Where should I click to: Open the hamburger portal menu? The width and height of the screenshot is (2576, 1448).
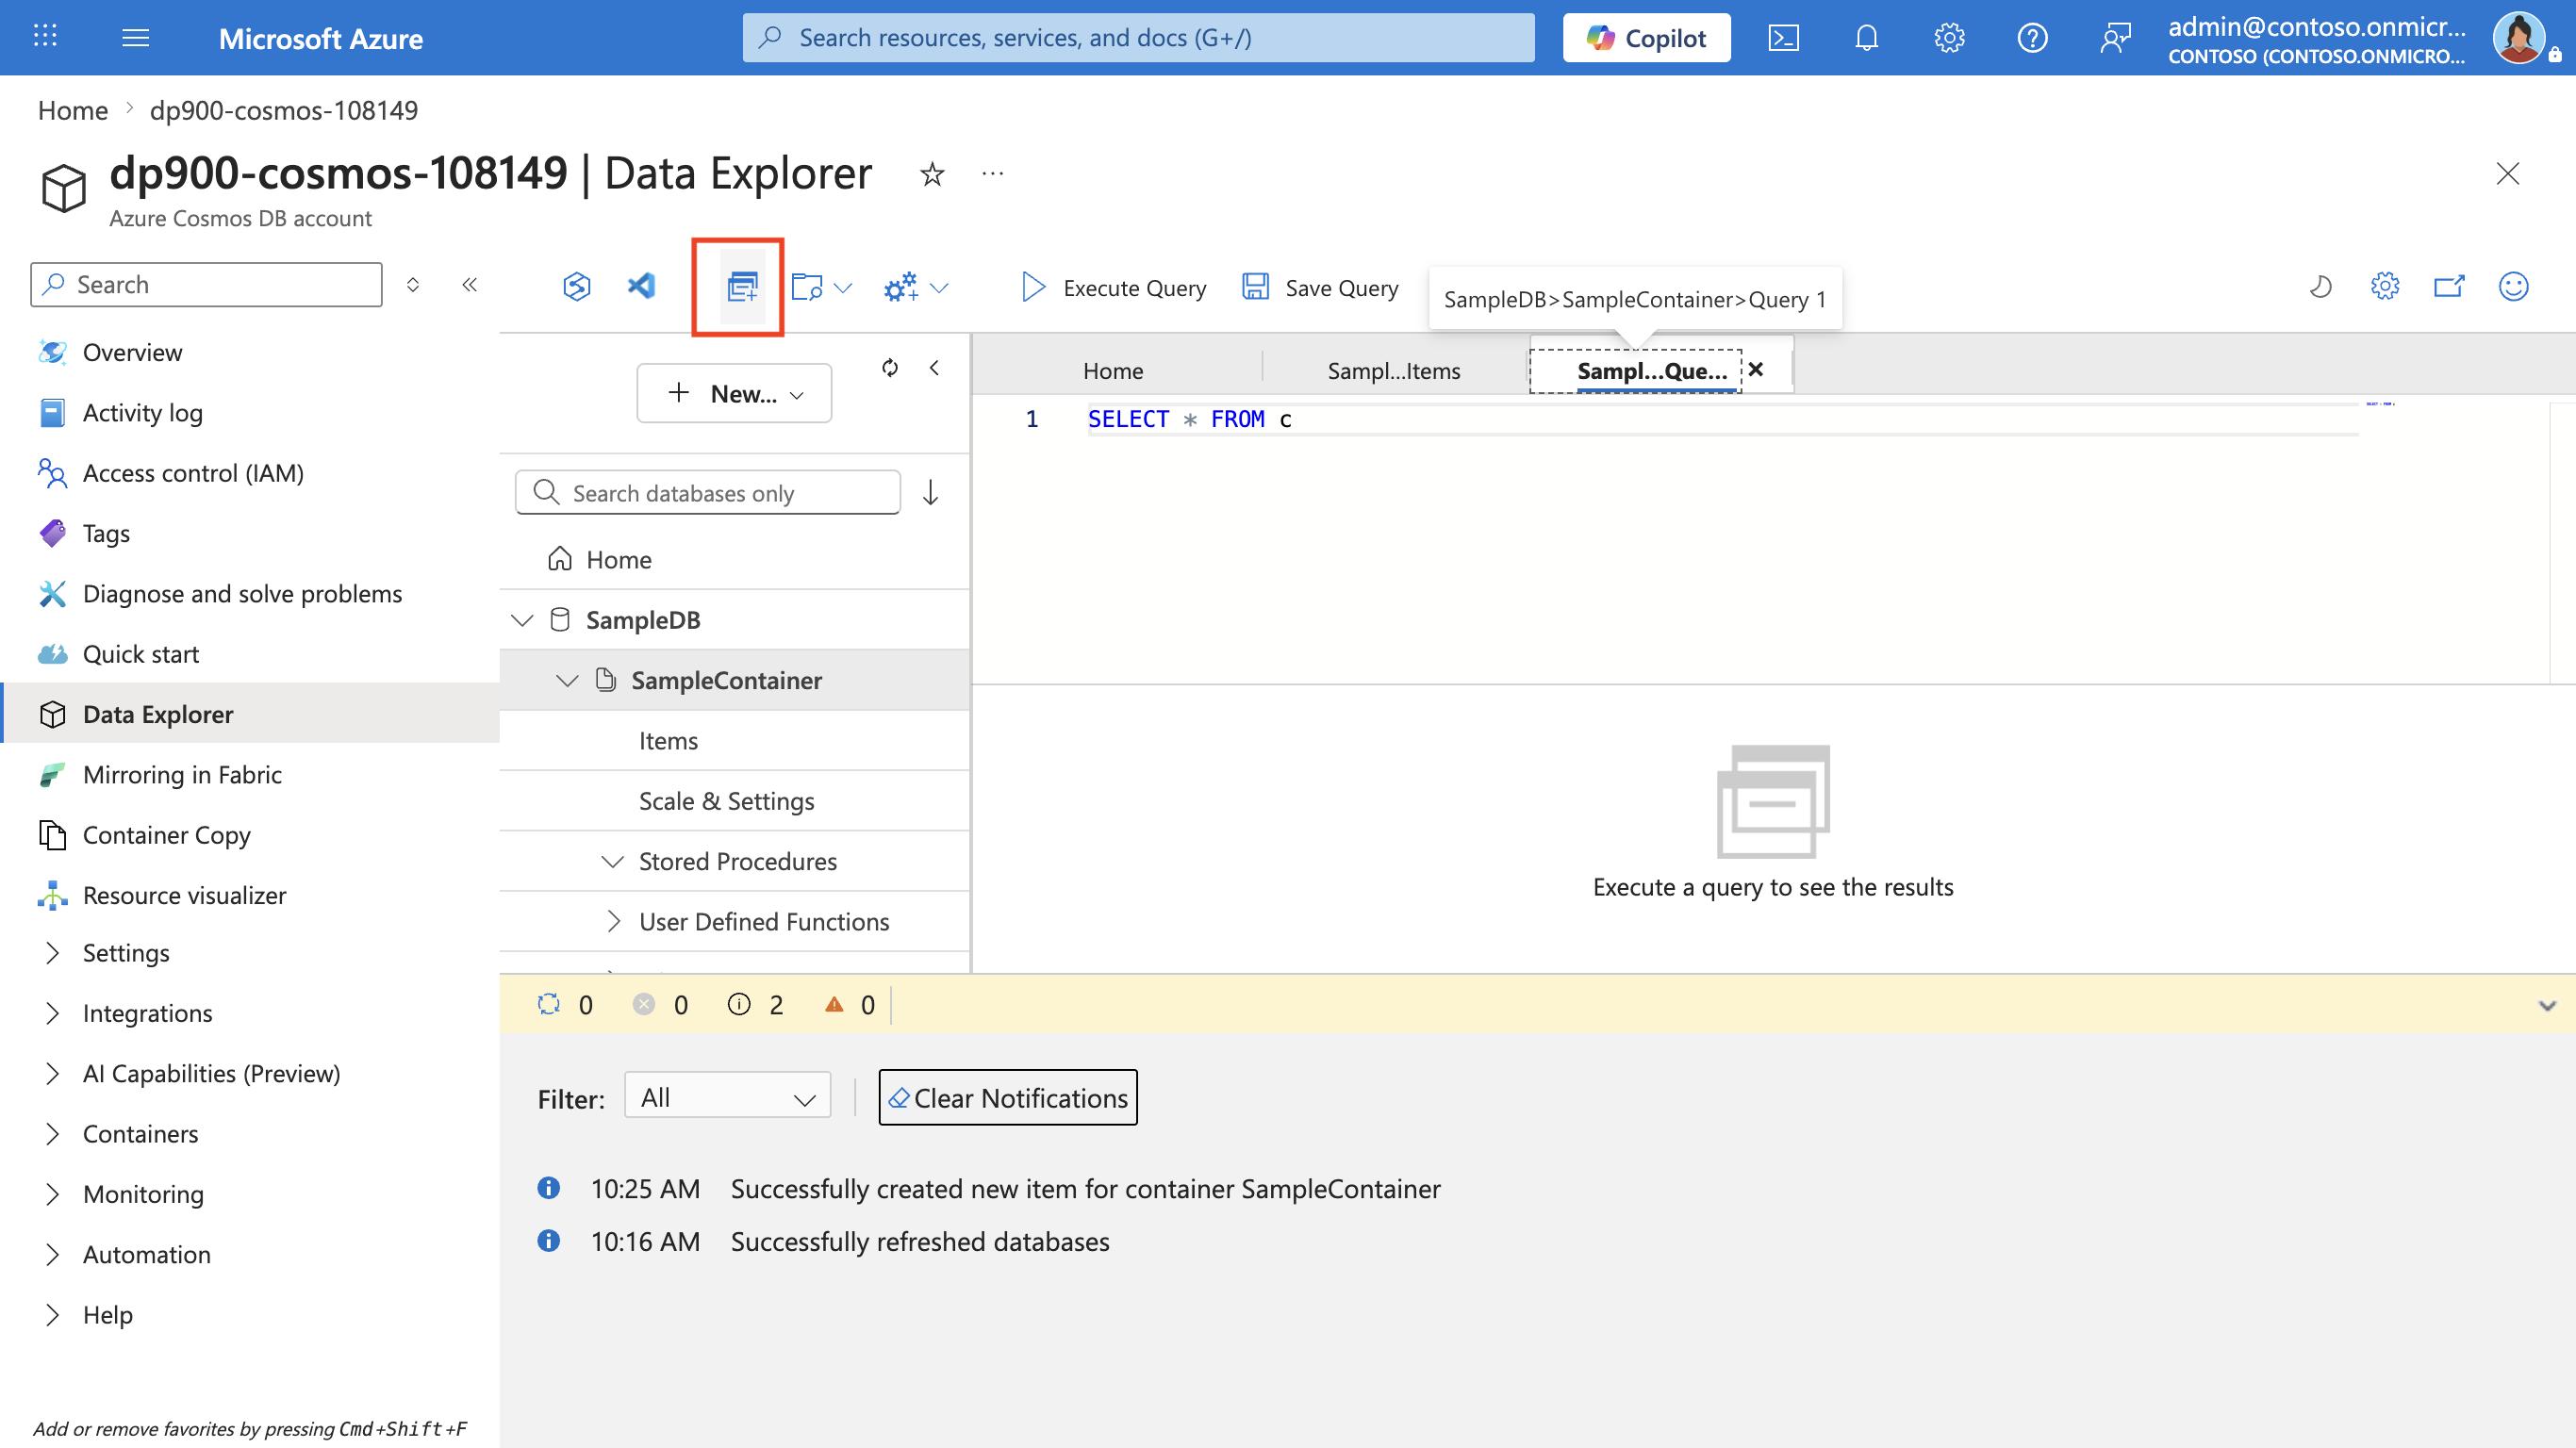pos(135,38)
